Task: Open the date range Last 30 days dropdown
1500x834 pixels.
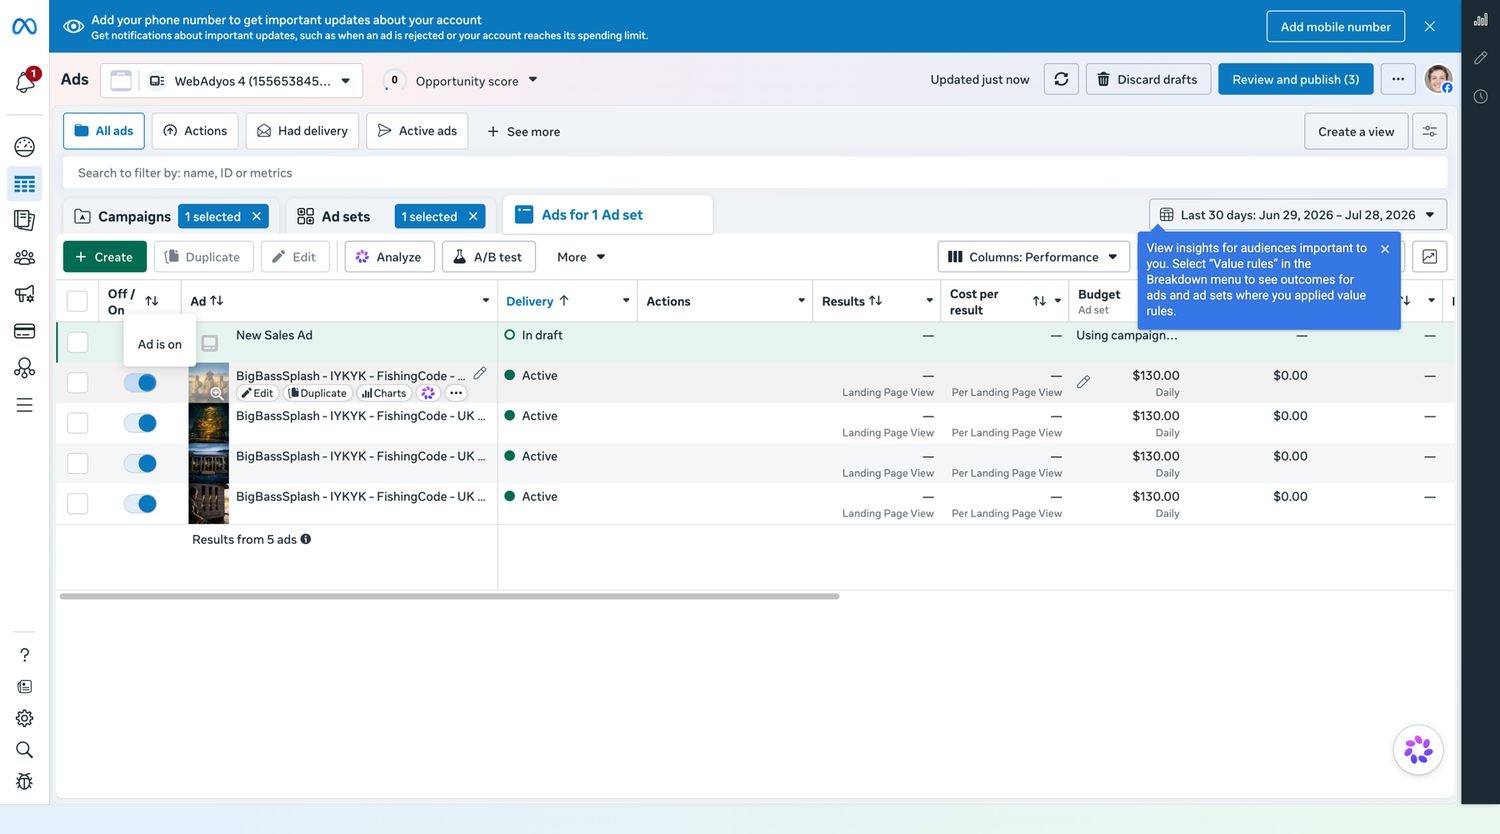Action: [x=1297, y=215]
